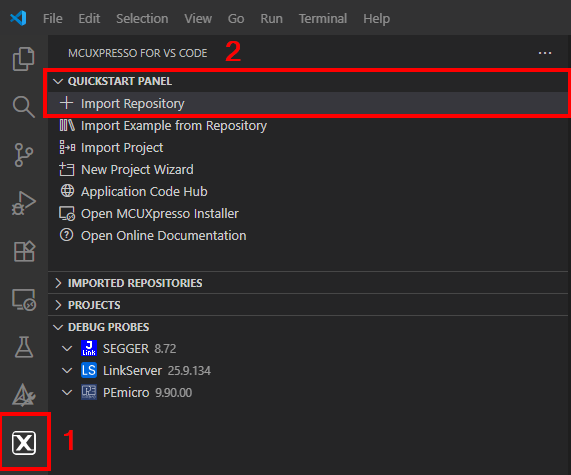This screenshot has width=571, height=475.
Task: Open the Explorer view in activity bar
Action: pos(24,59)
